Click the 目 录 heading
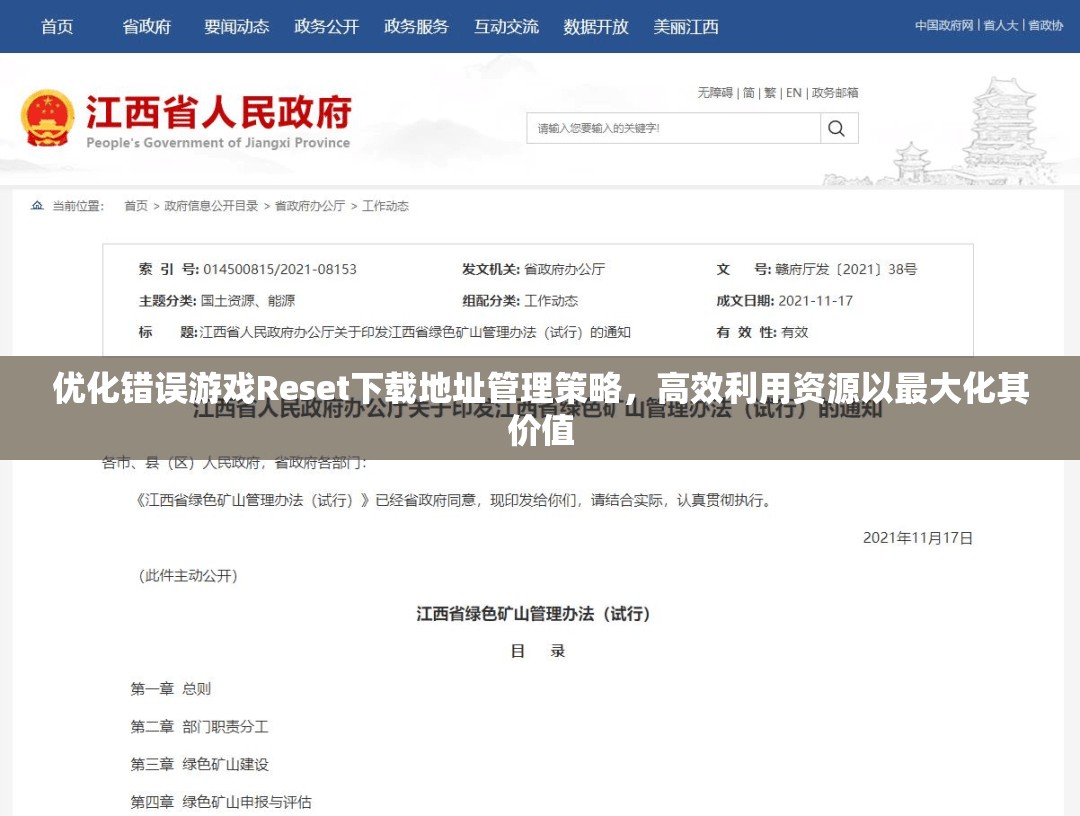 [538, 651]
